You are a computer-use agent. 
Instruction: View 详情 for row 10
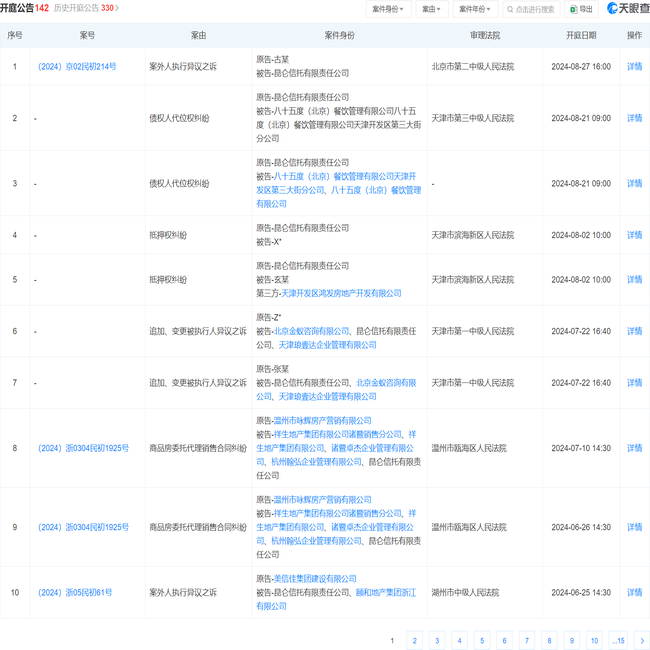tap(634, 593)
